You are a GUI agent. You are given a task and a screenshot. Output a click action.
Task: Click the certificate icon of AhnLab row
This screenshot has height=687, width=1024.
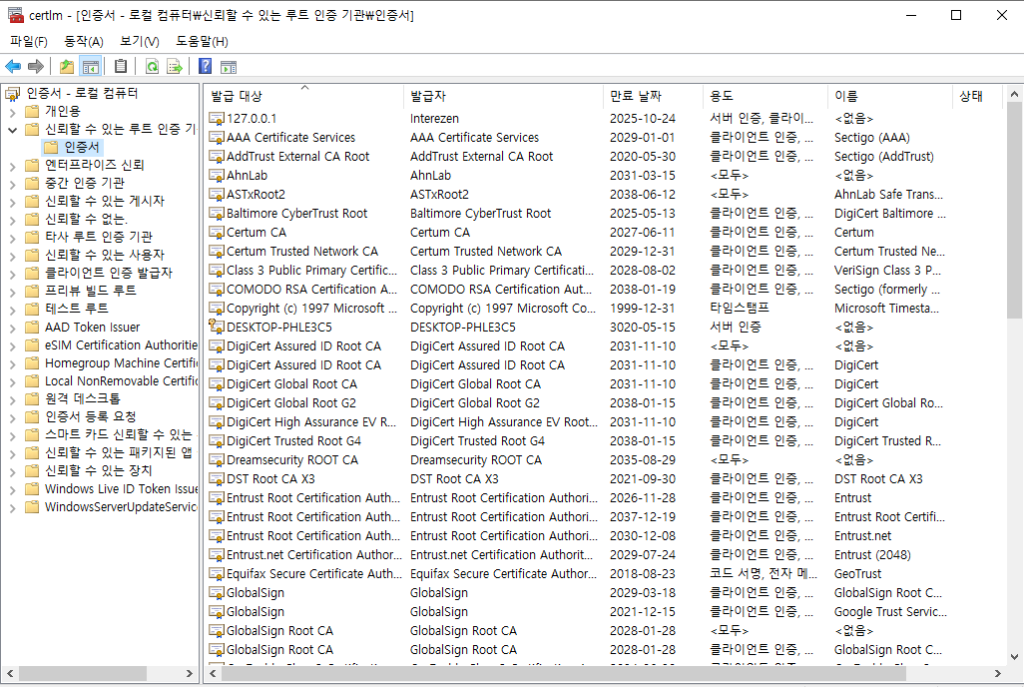coord(216,176)
